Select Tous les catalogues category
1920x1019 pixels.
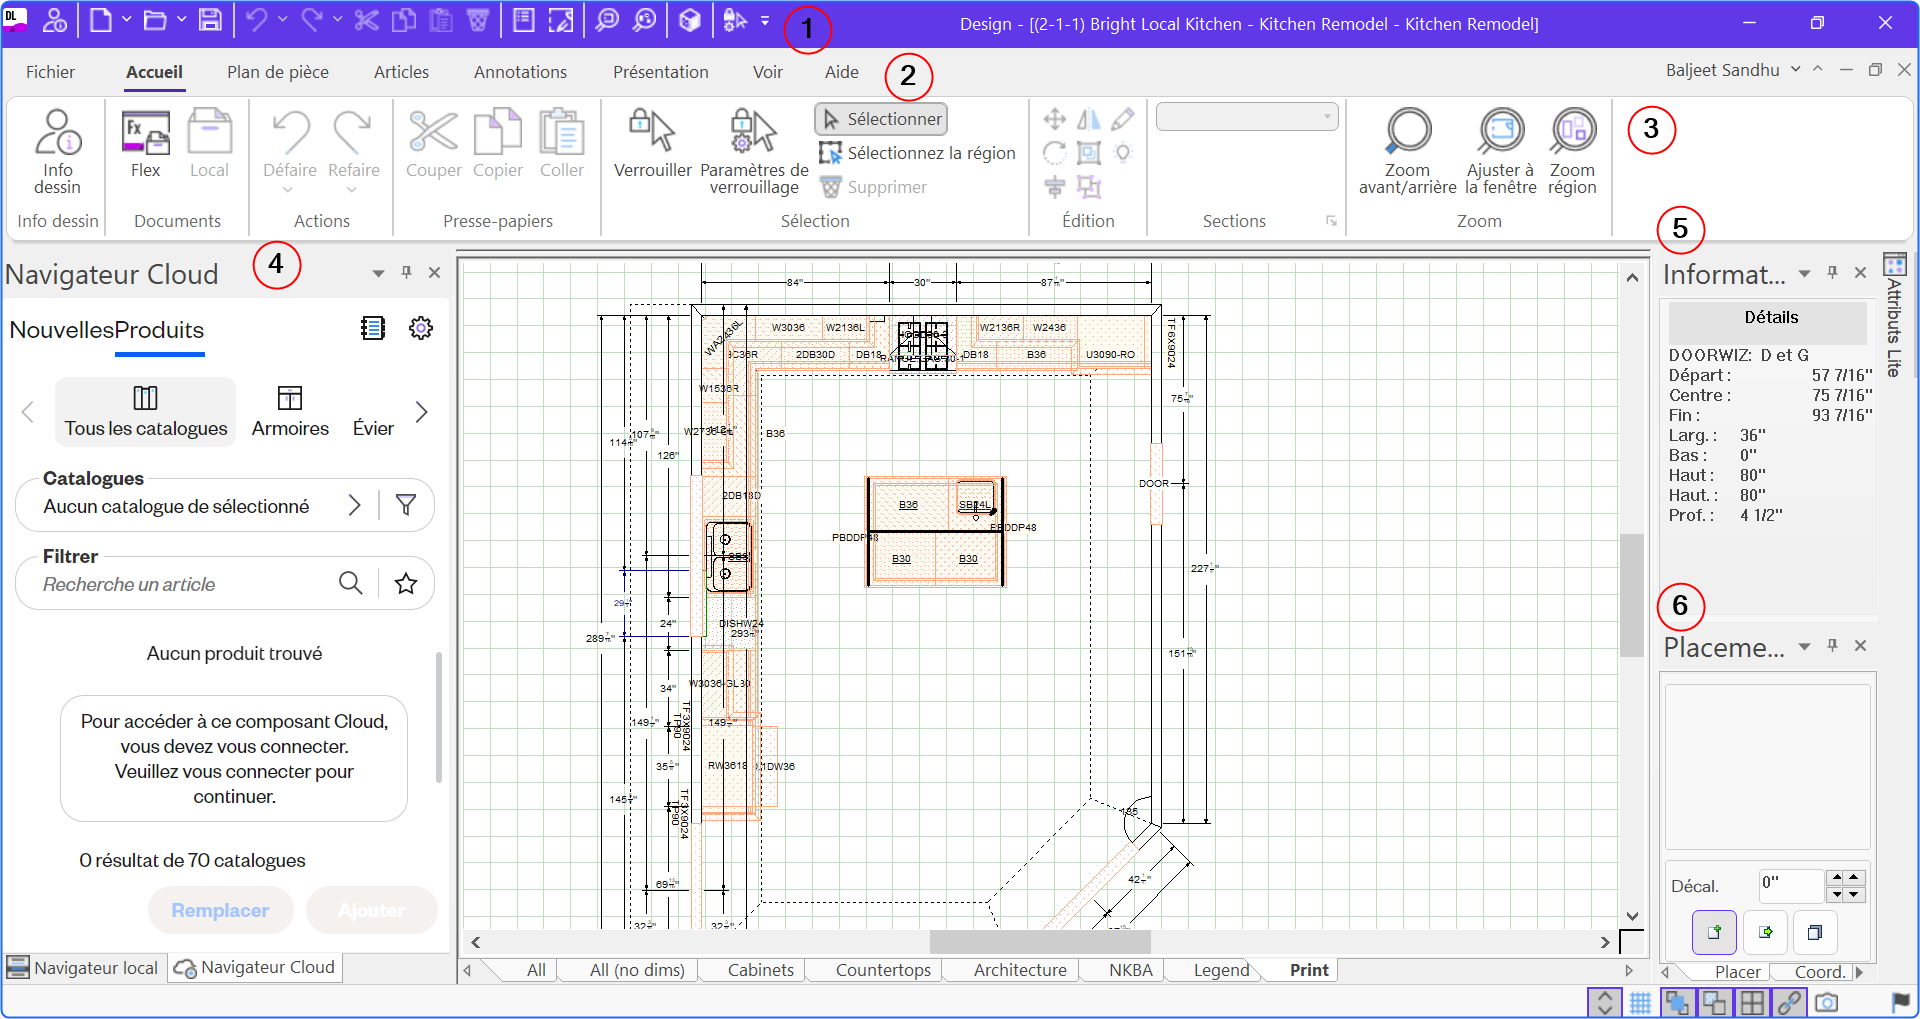click(x=146, y=411)
